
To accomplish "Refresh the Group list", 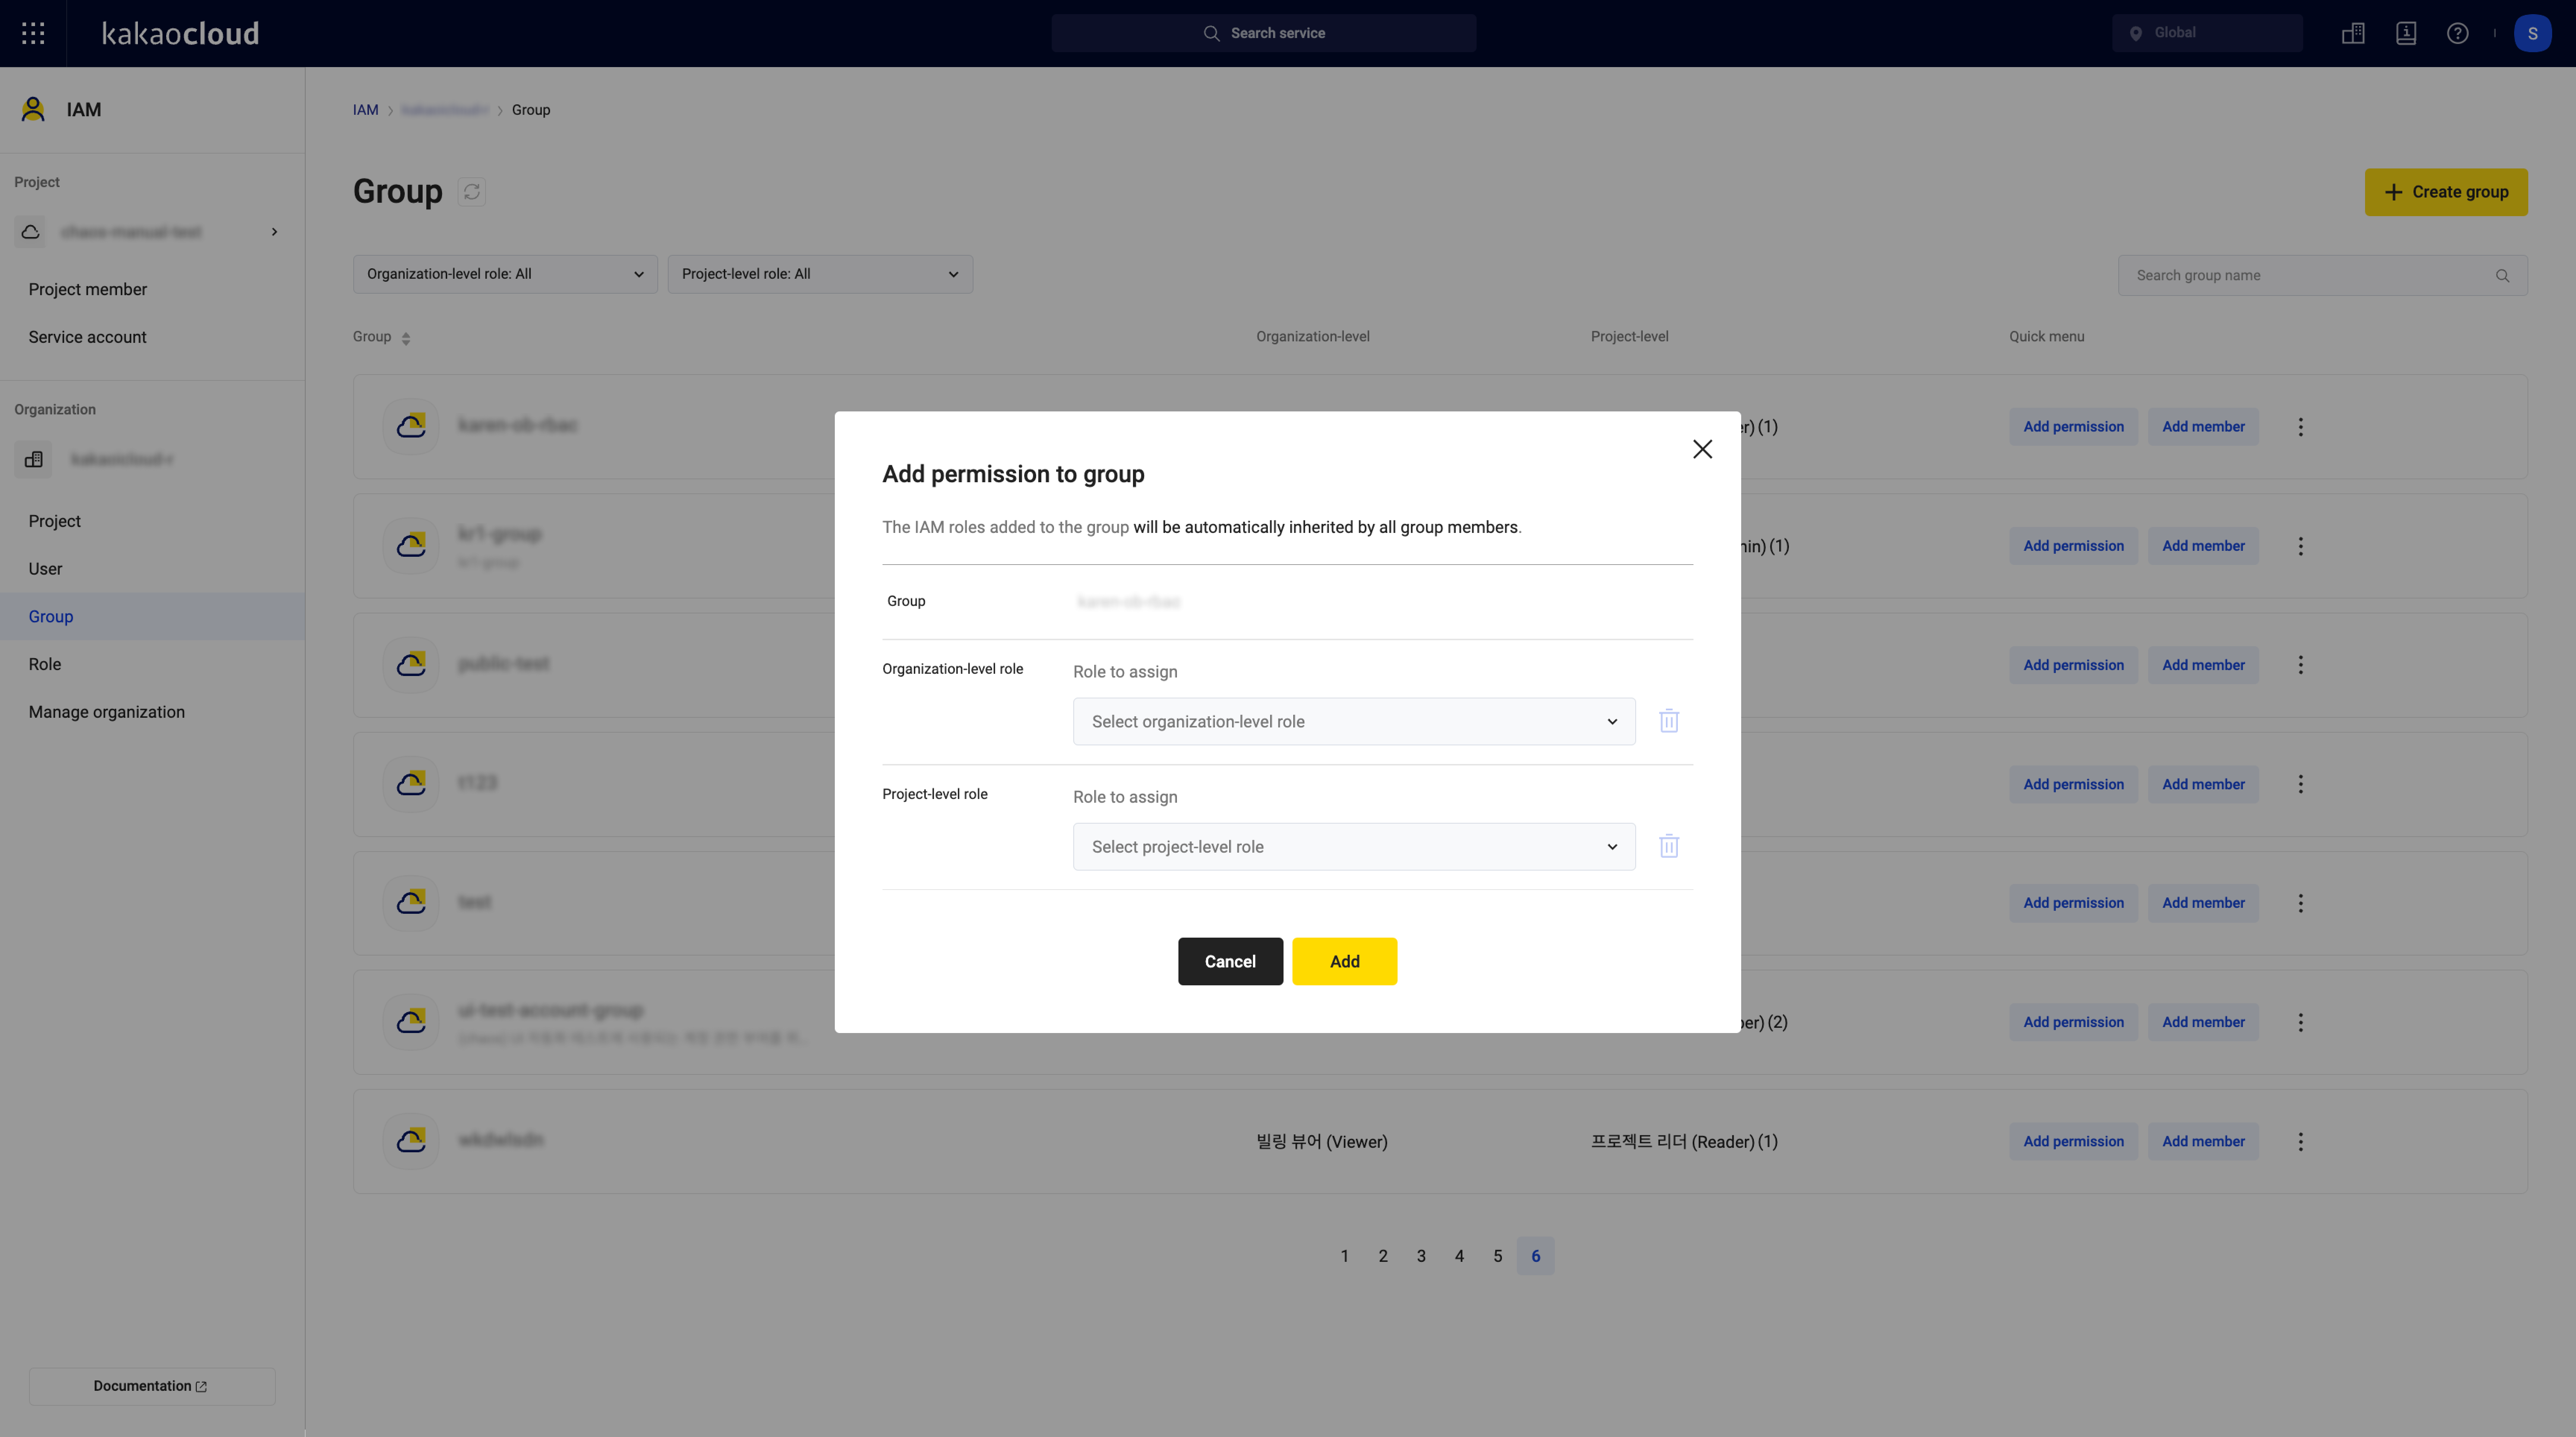I will (472, 191).
